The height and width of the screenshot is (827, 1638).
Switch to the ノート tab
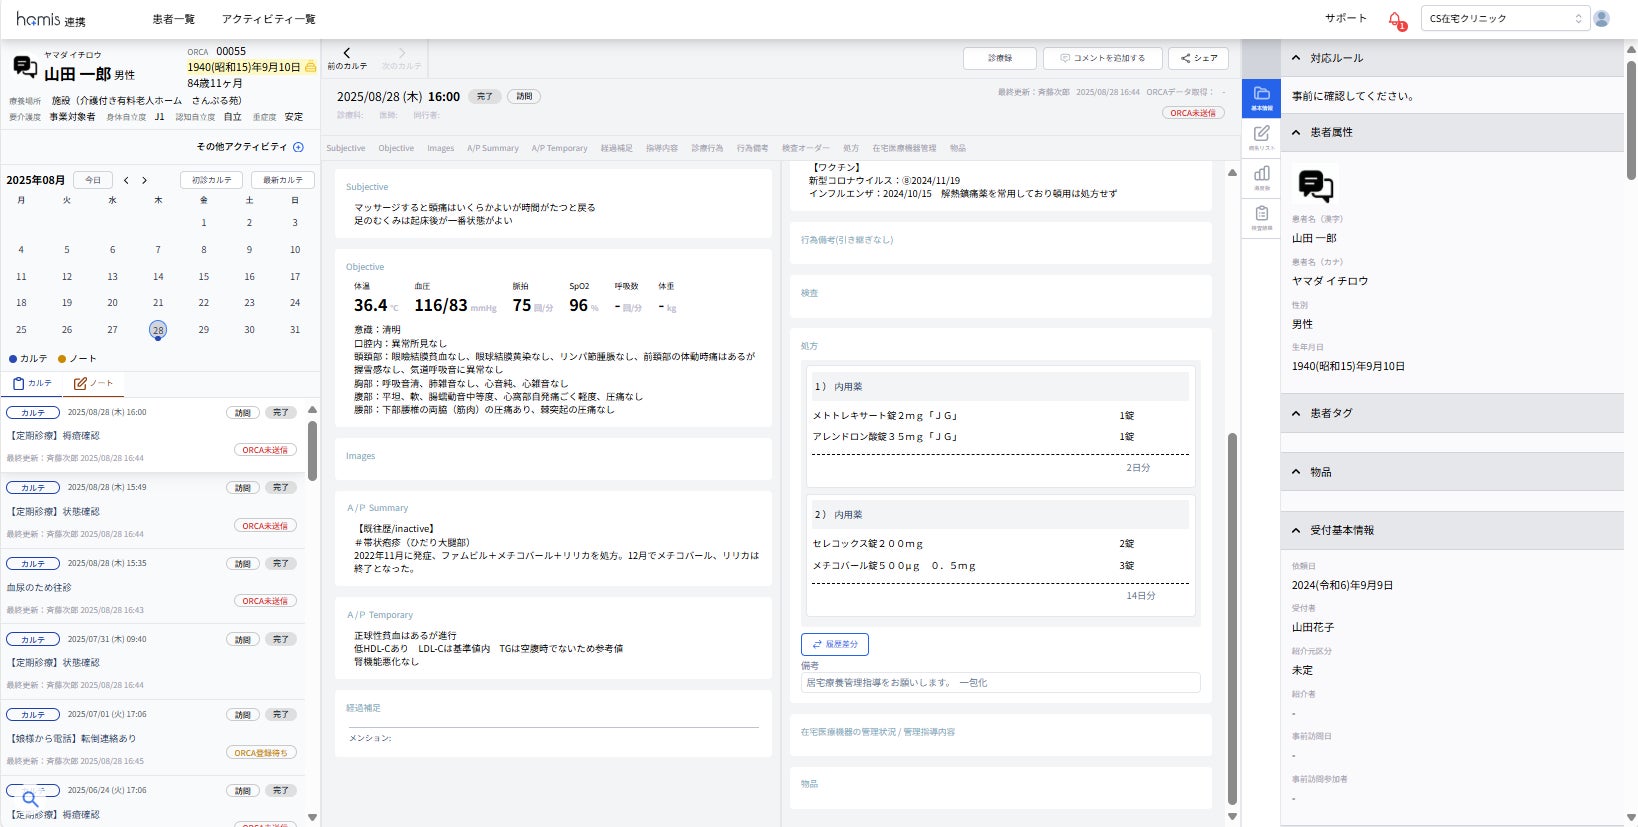pos(93,383)
